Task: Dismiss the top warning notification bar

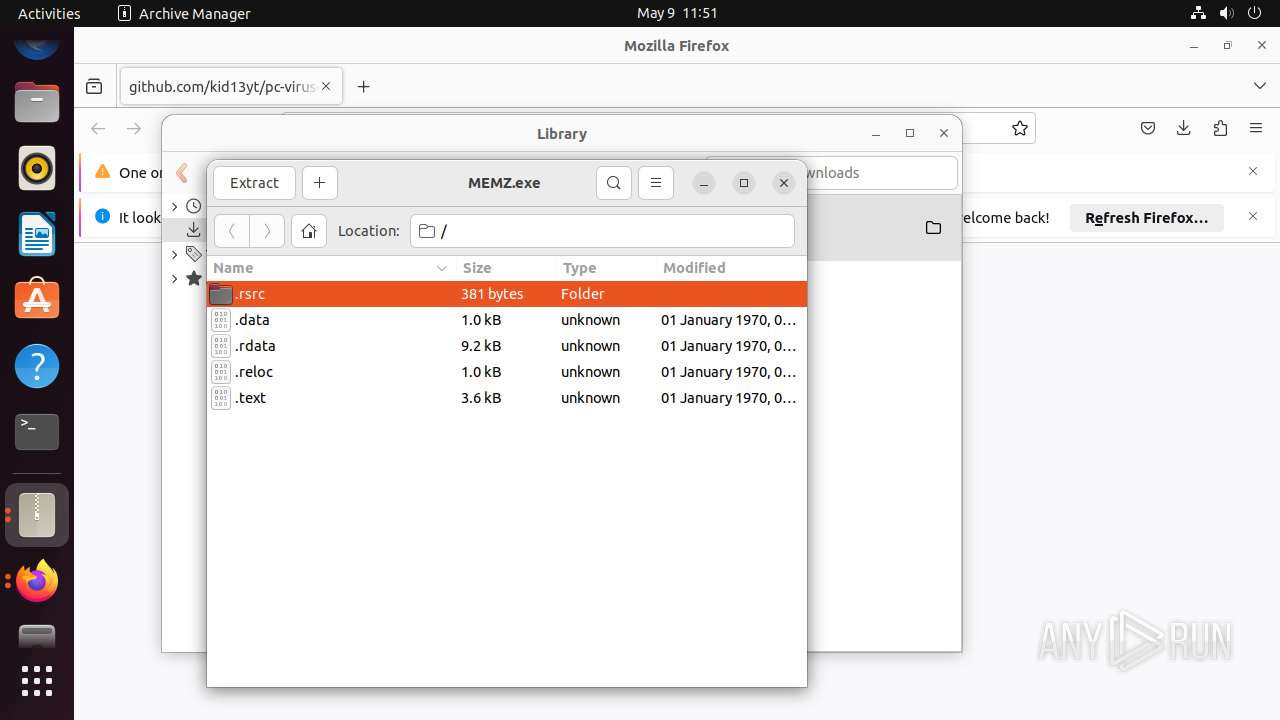Action: pos(1253,171)
